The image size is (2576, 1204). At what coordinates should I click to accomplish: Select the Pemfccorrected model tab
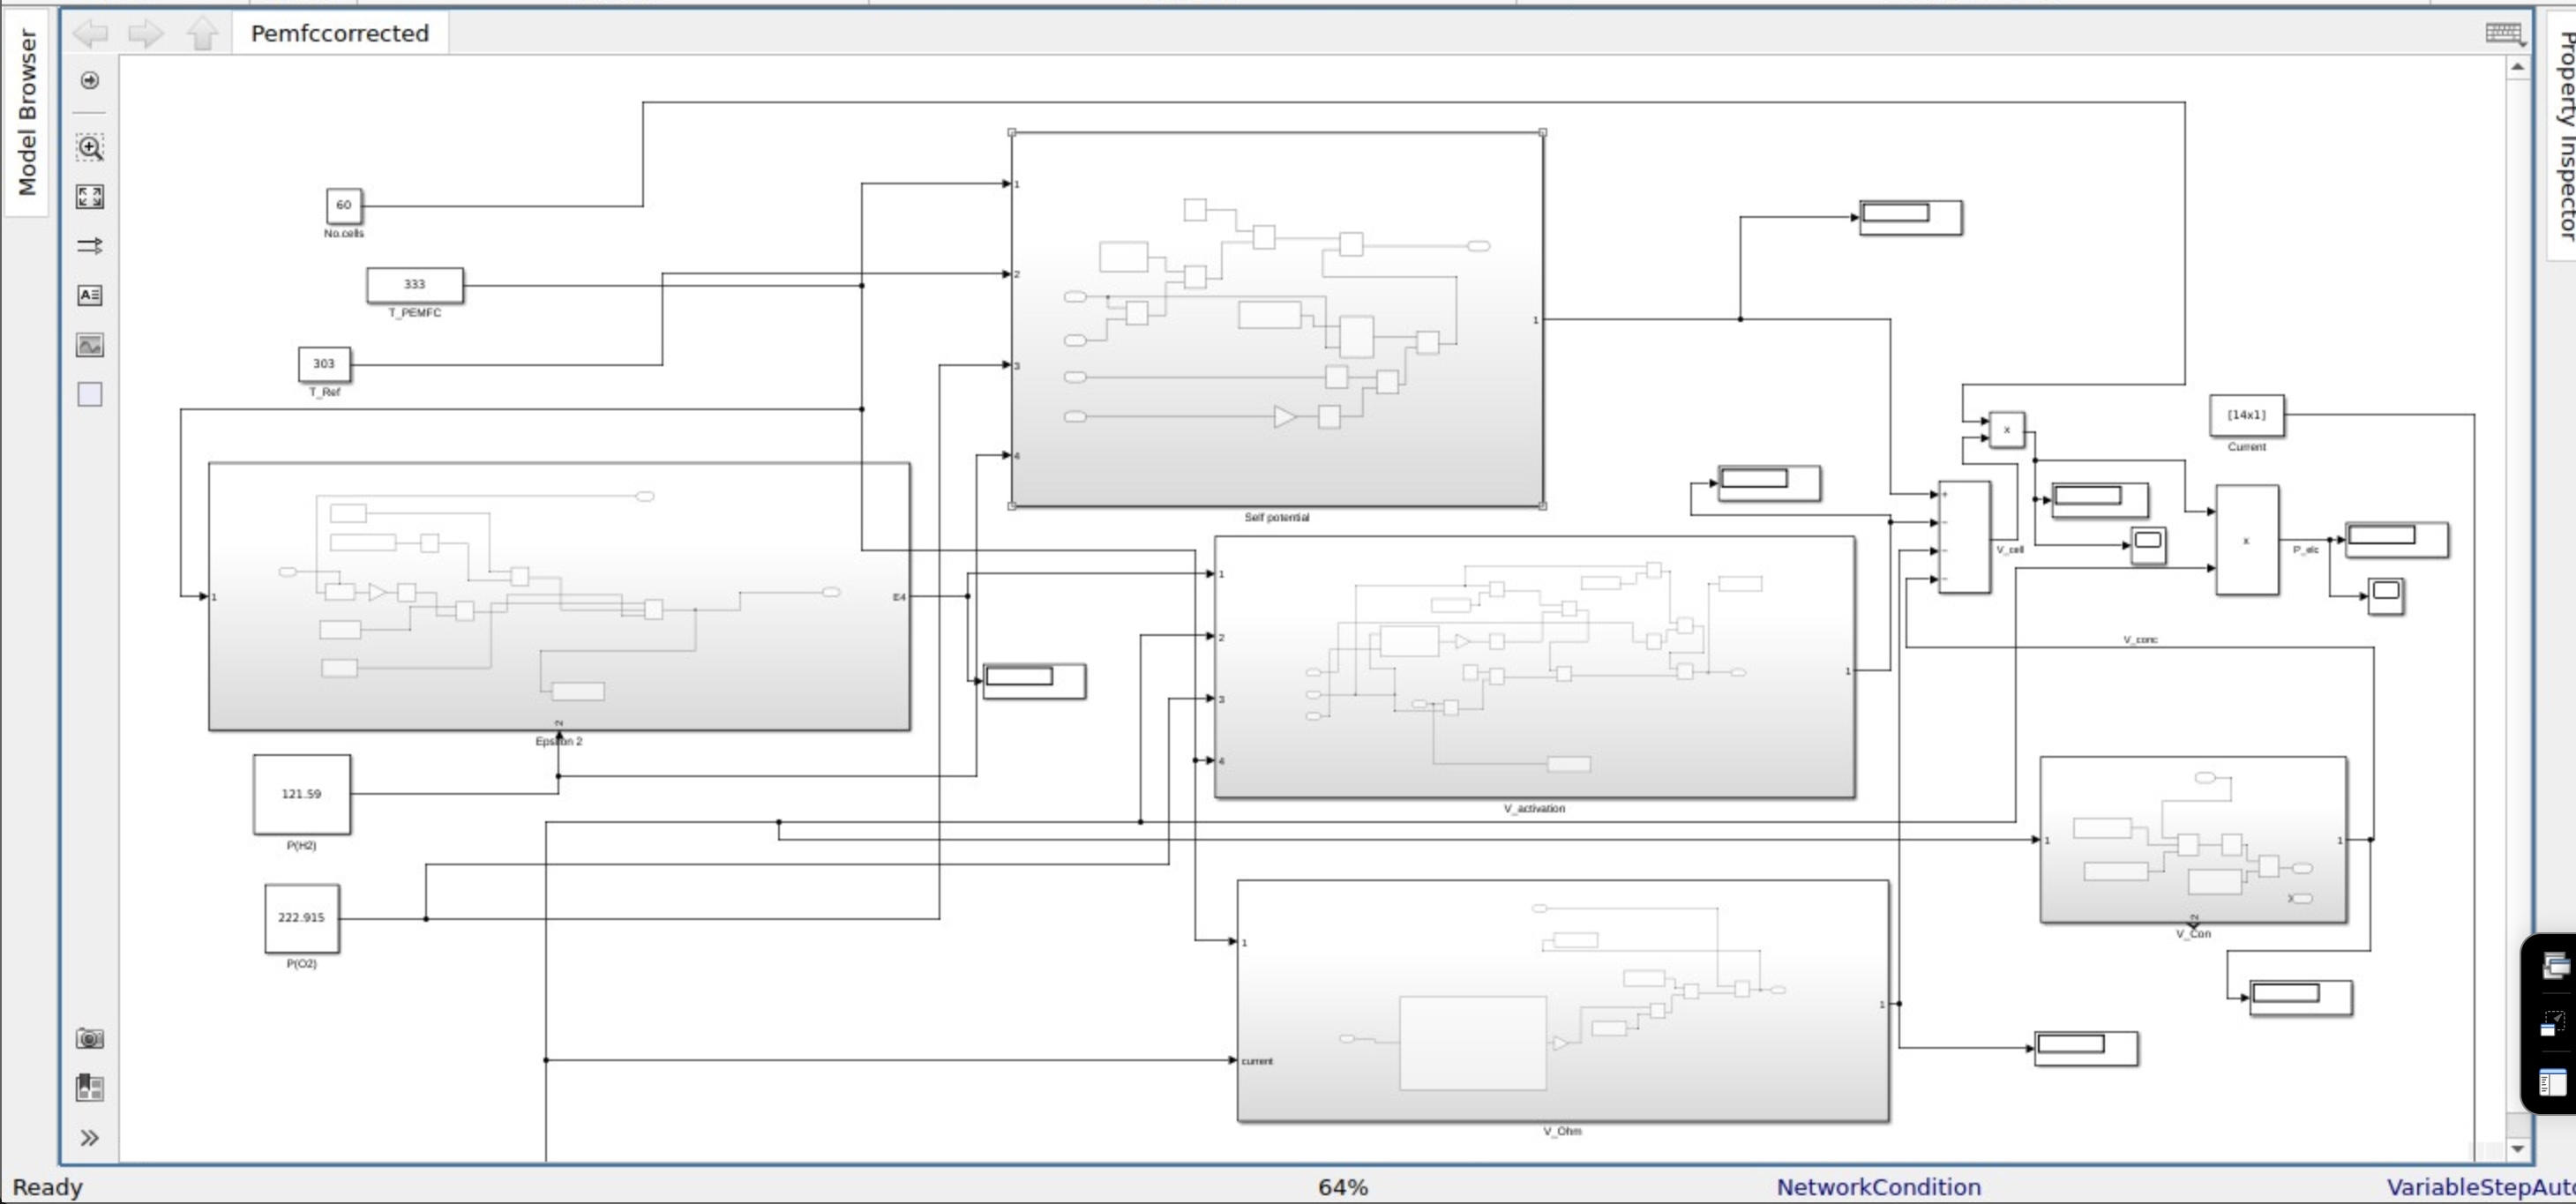pos(340,33)
